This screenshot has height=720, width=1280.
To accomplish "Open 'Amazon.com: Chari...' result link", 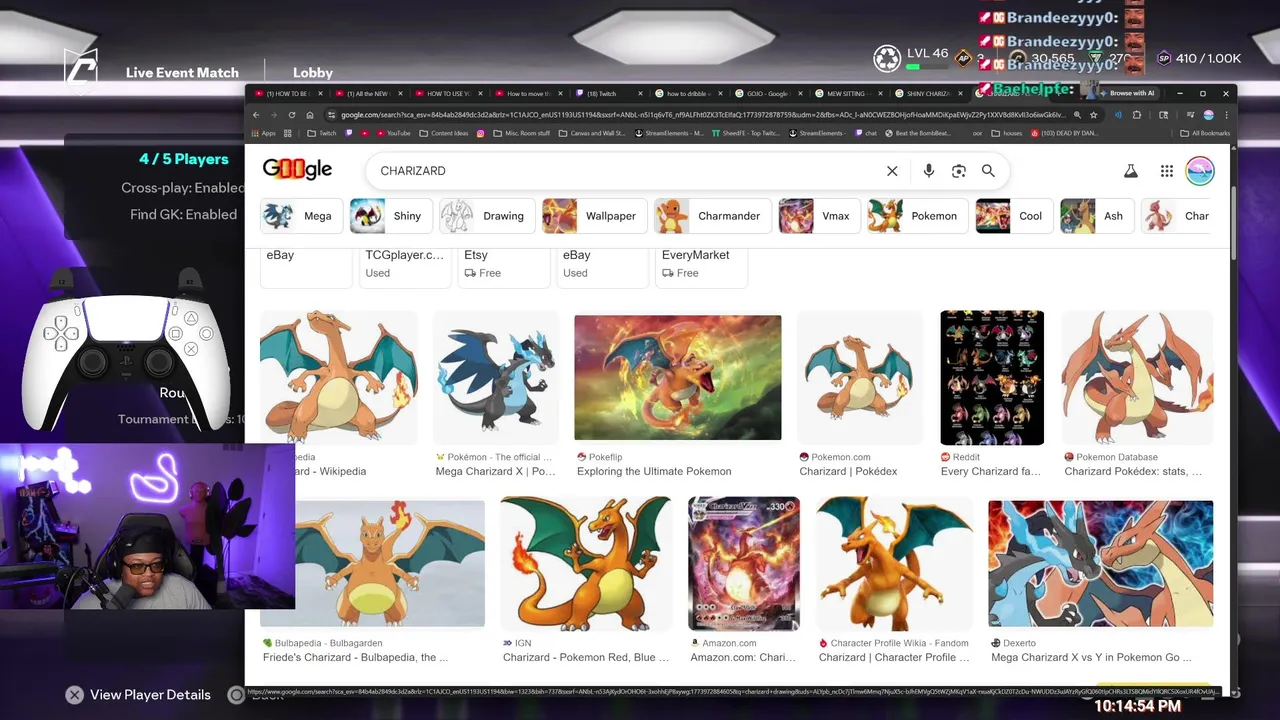I will click(743, 657).
